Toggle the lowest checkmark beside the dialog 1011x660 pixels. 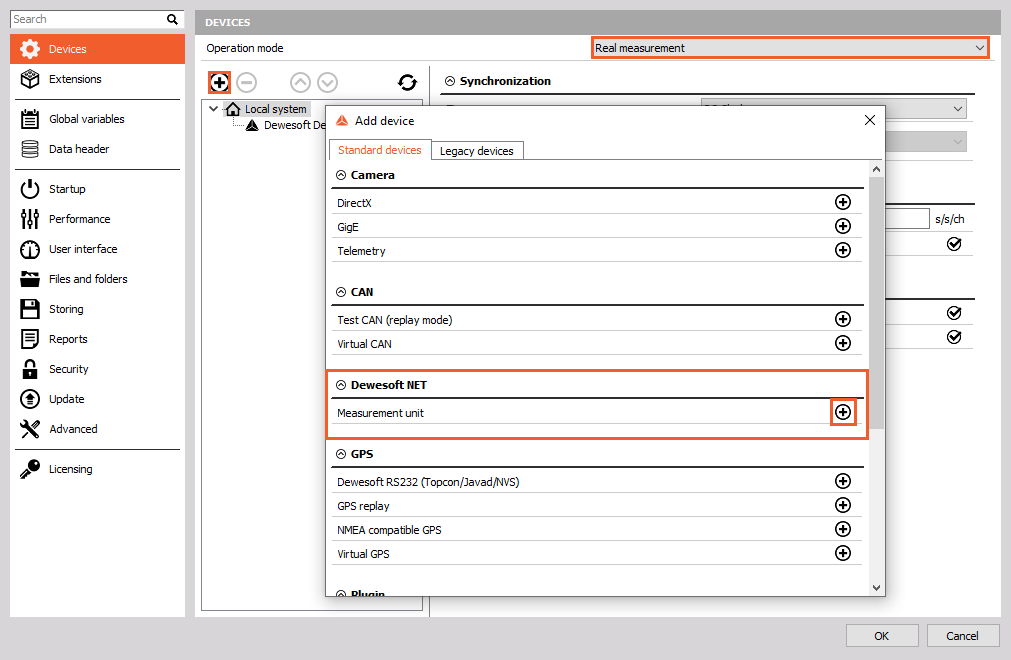(954, 337)
